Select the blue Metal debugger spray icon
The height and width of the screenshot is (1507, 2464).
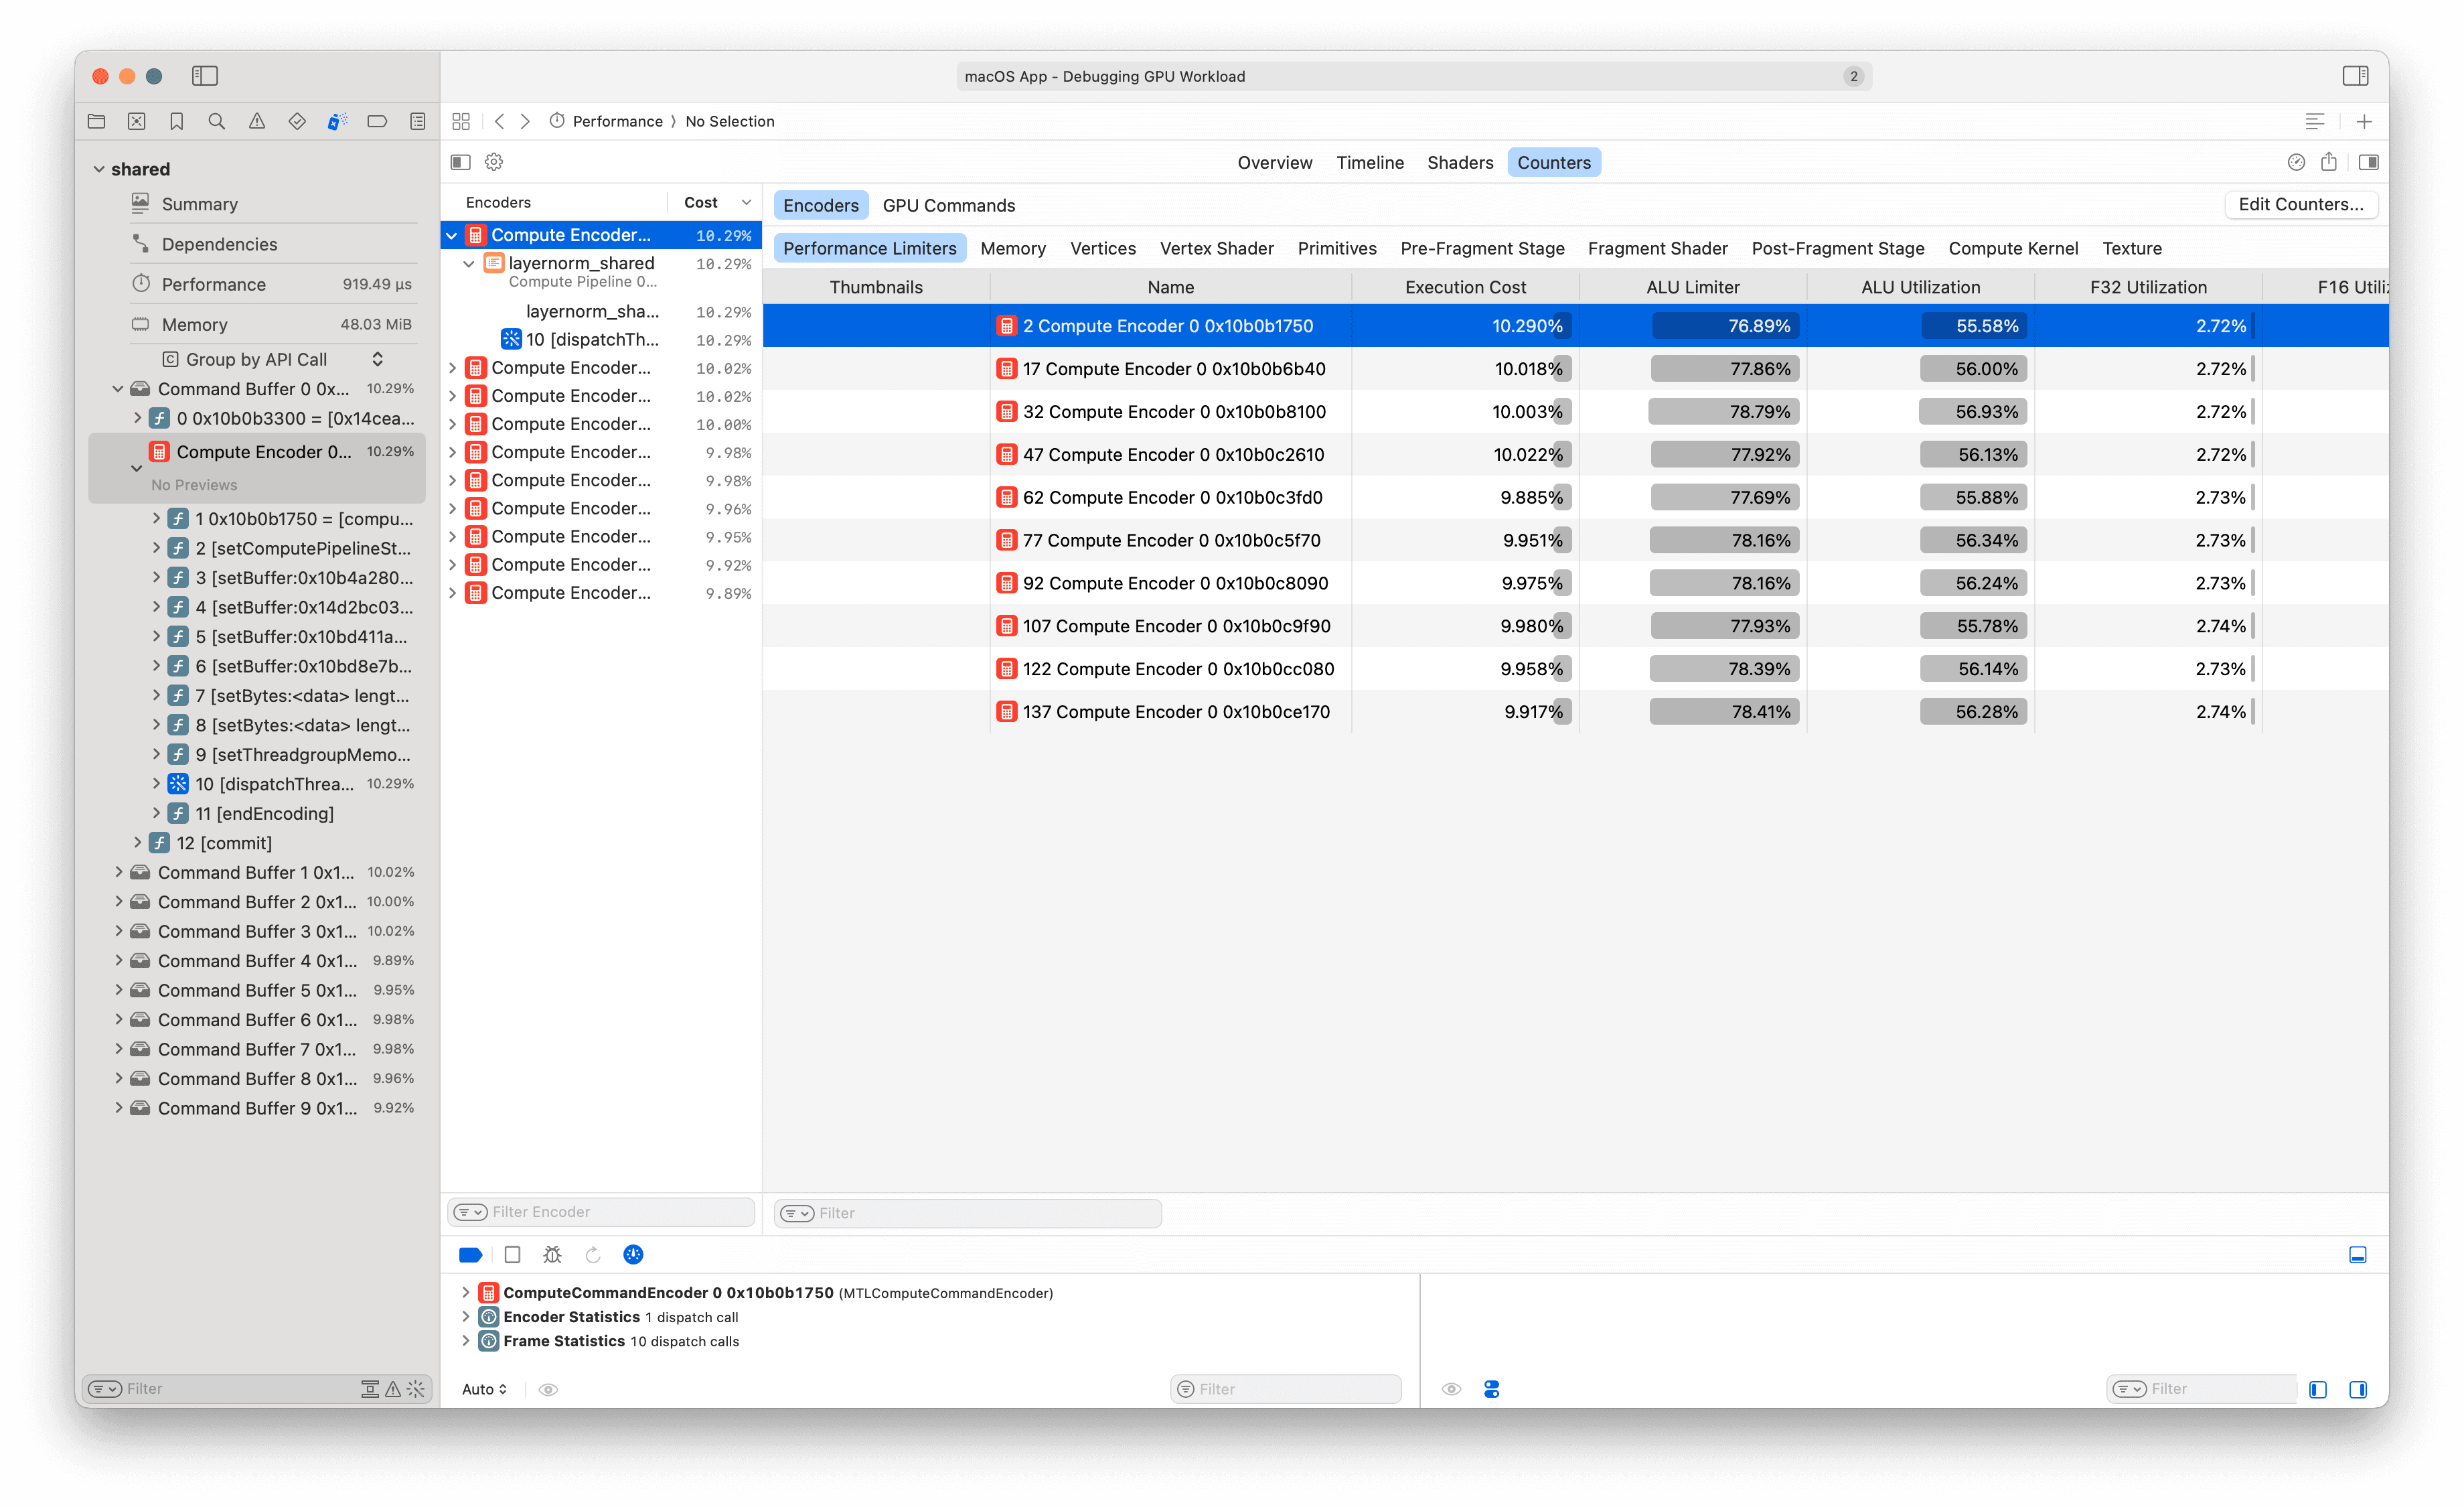click(x=337, y=121)
